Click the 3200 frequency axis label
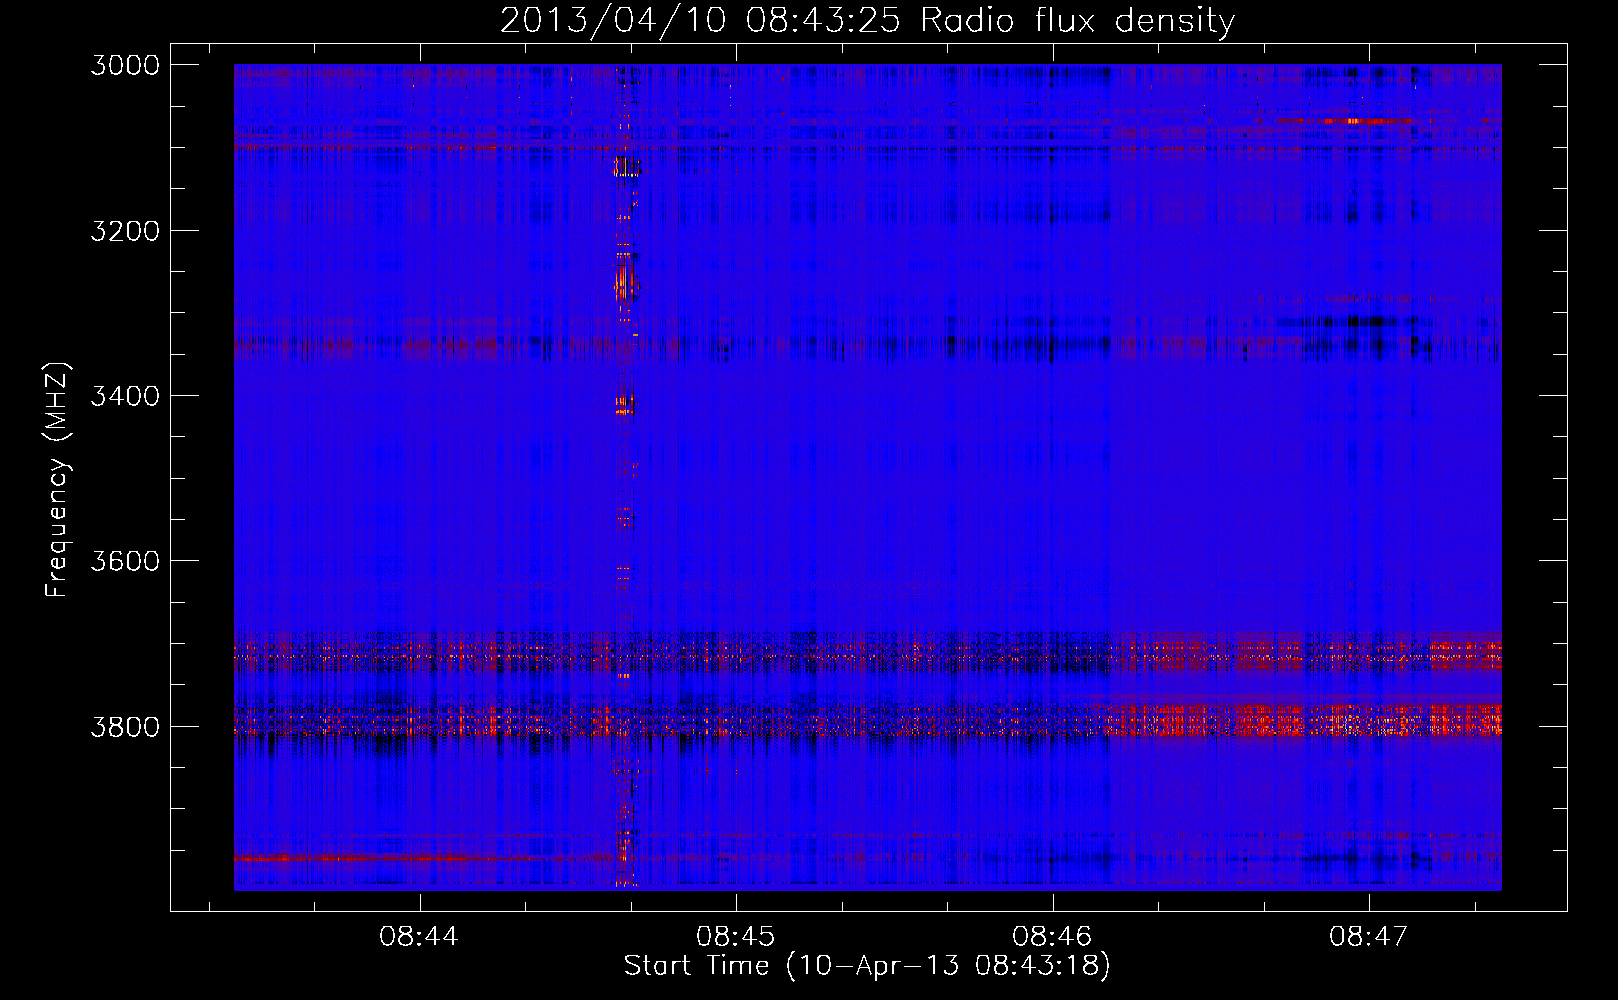 pyautogui.click(x=125, y=231)
